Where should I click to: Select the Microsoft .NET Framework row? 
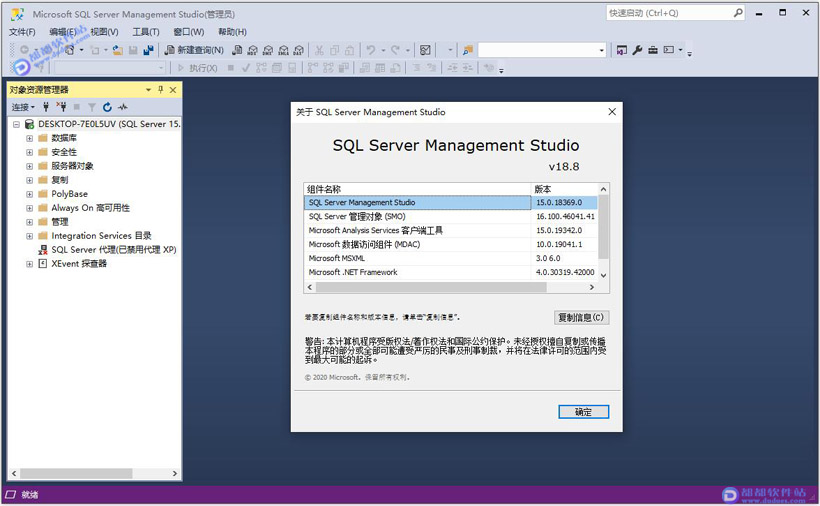click(450, 272)
